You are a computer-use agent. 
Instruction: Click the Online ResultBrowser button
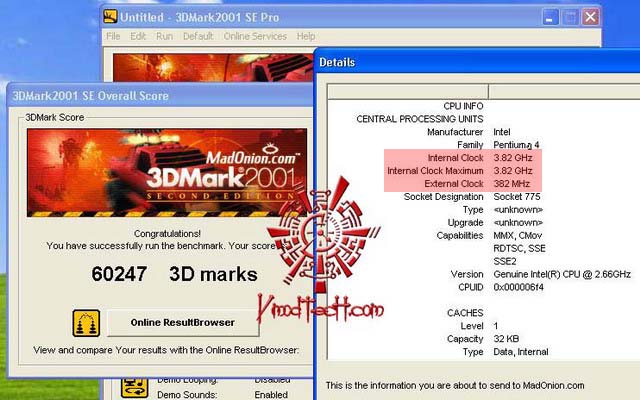coord(182,322)
